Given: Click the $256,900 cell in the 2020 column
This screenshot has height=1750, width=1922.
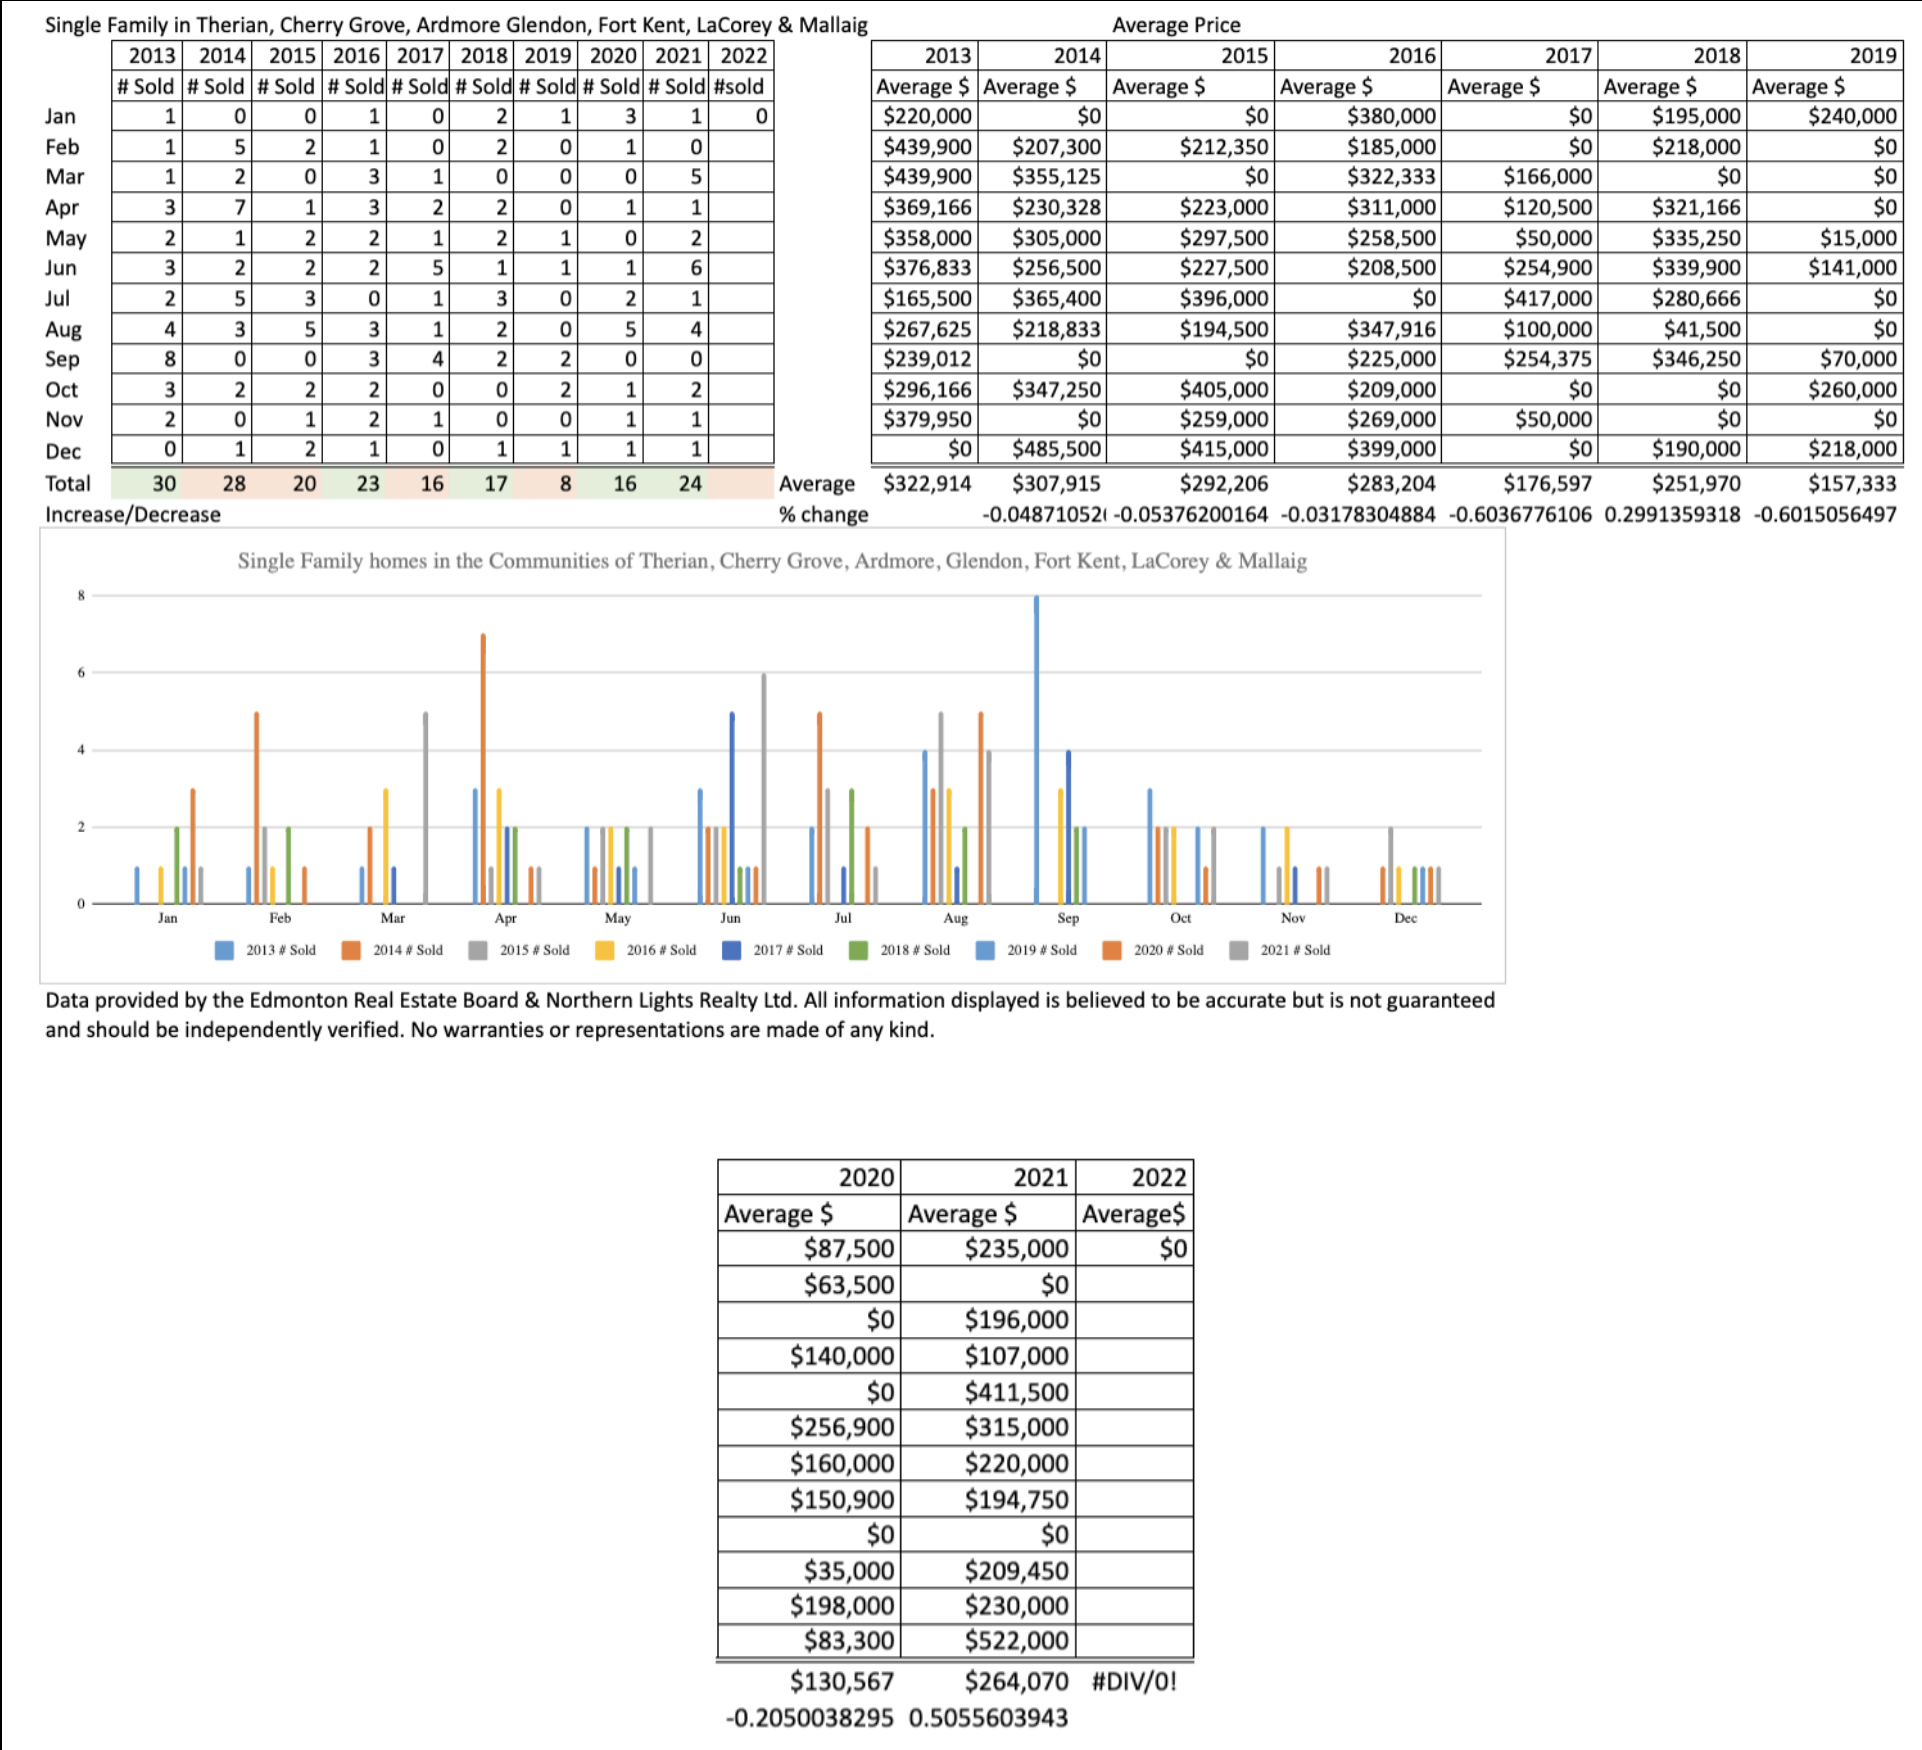Looking at the screenshot, I should 810,1427.
